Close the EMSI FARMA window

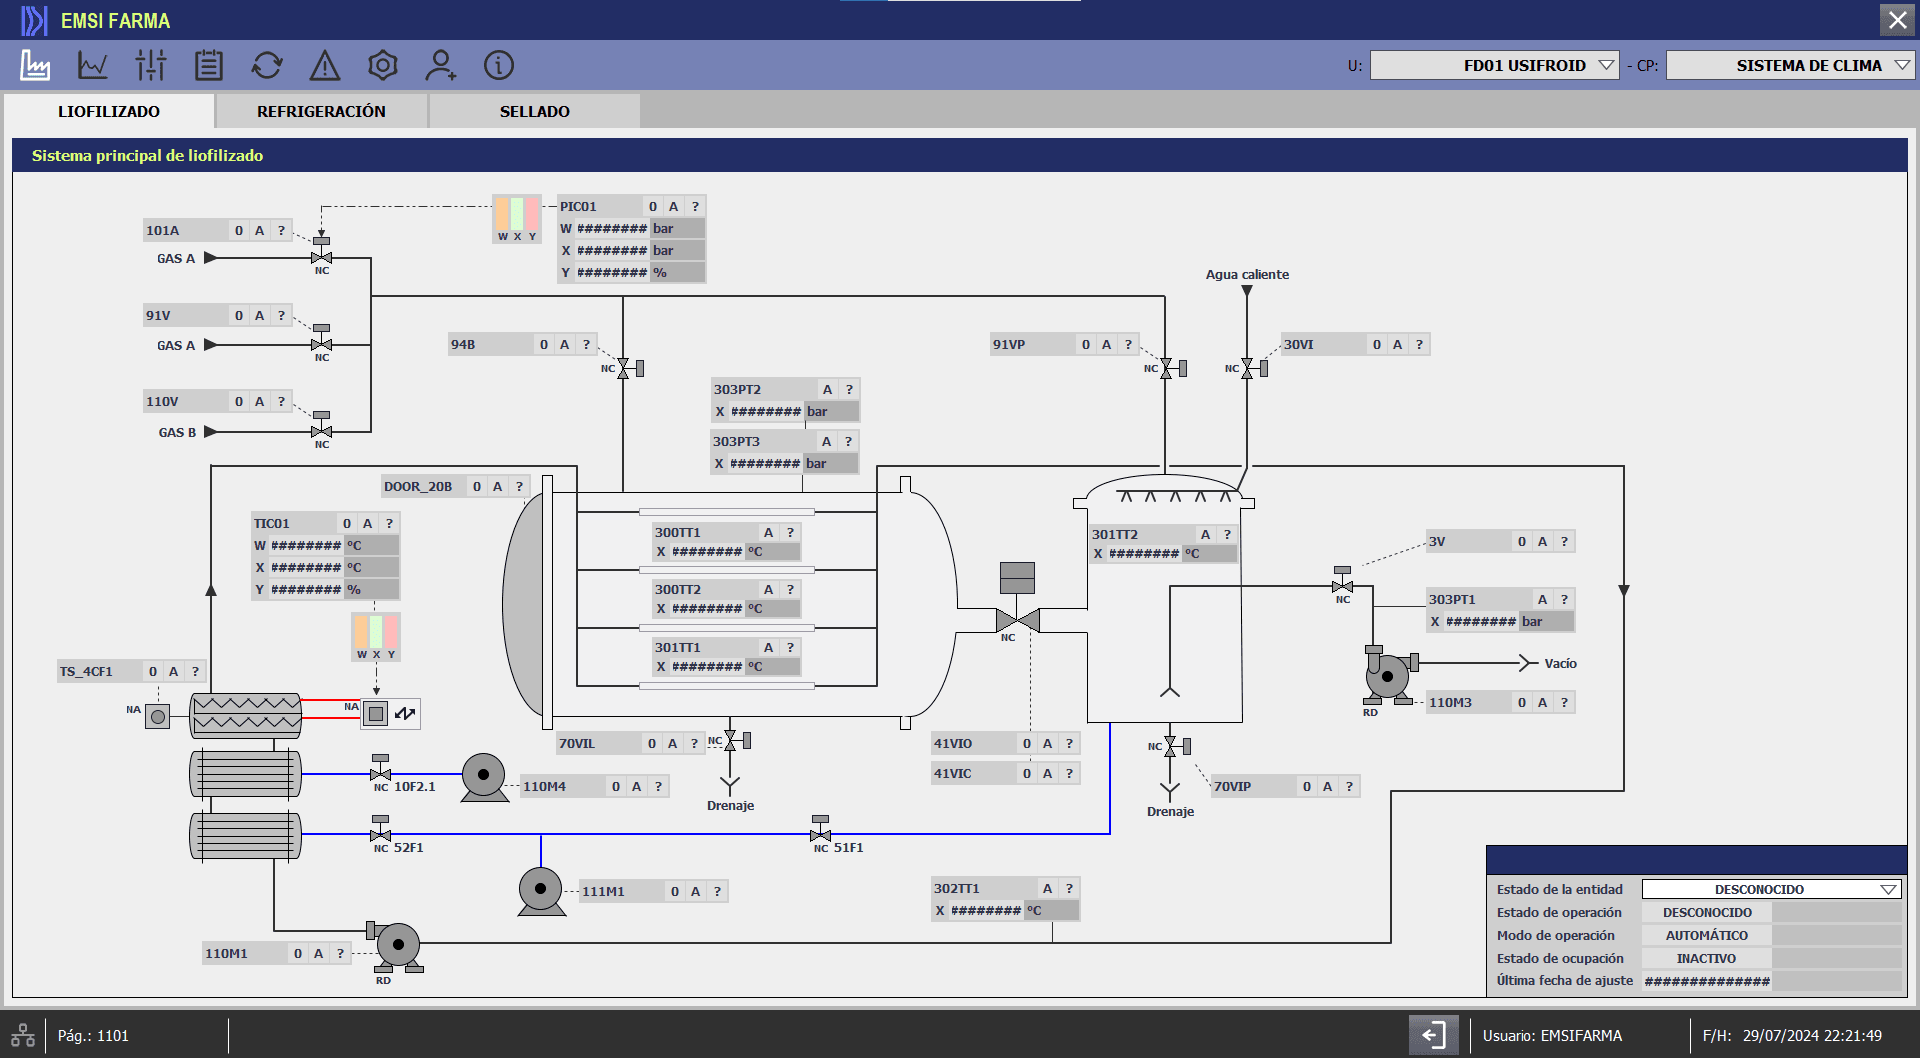coord(1897,20)
